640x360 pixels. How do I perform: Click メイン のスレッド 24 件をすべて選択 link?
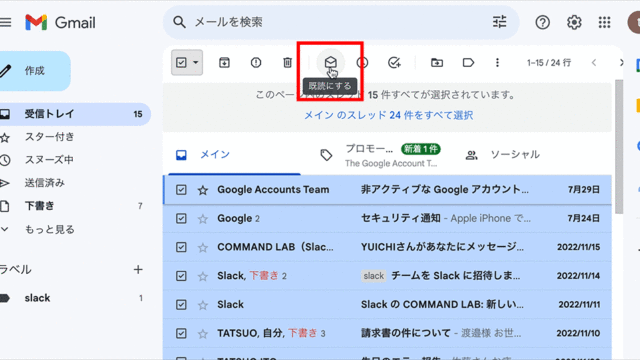coord(389,115)
